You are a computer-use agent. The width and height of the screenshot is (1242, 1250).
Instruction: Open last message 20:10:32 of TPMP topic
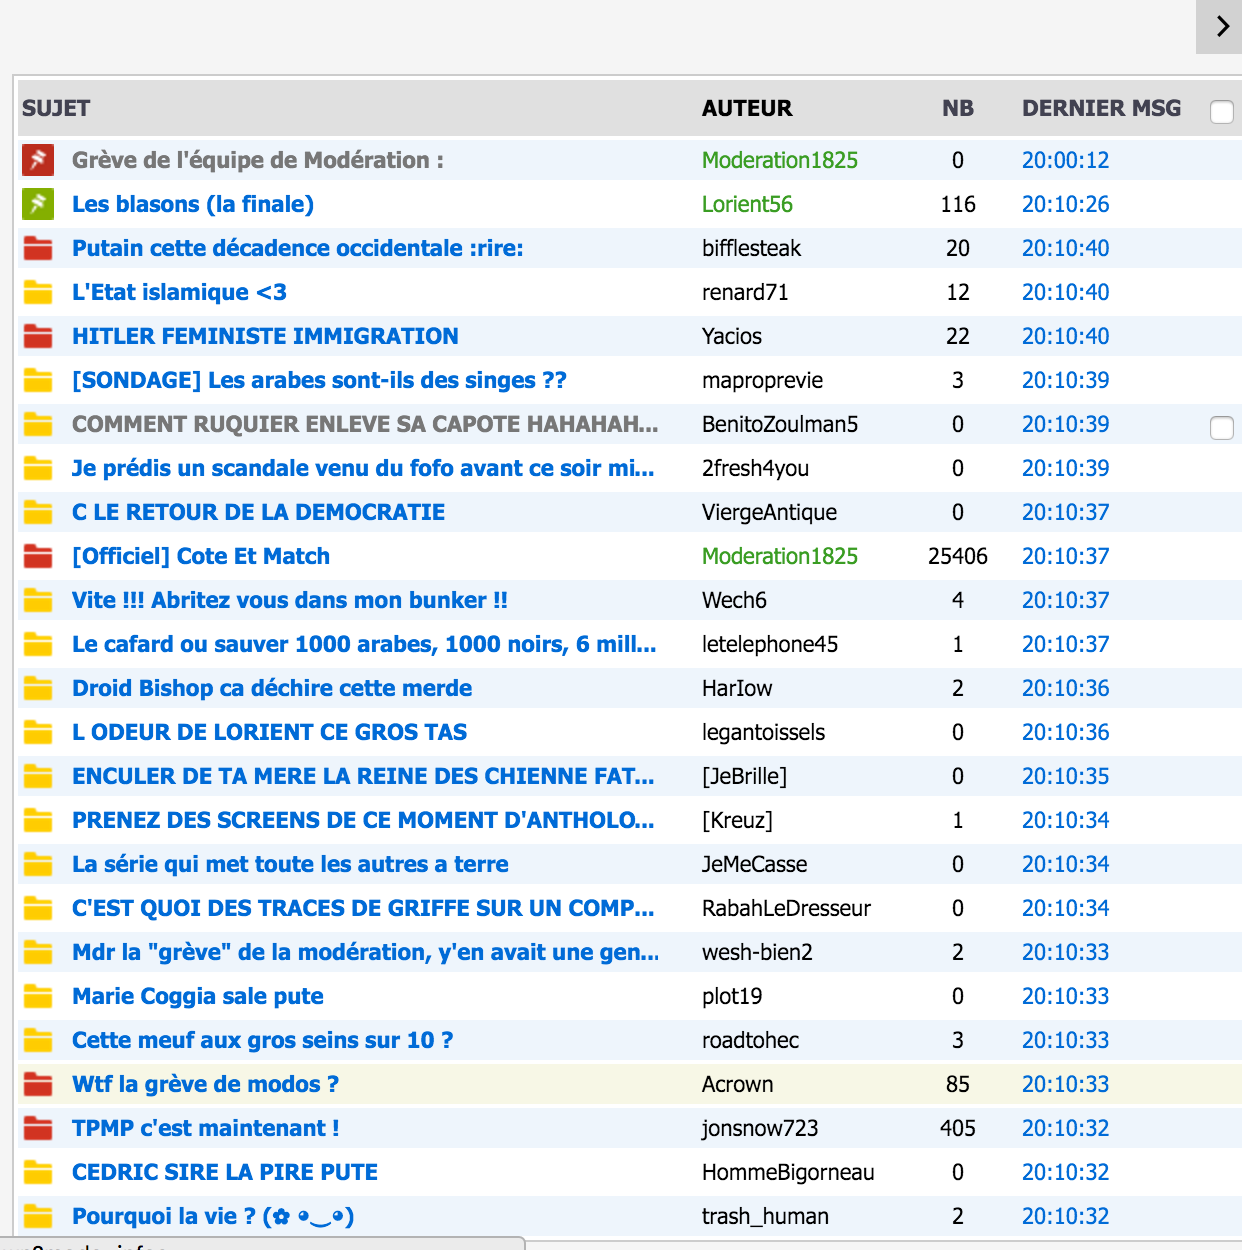pos(1065,1128)
